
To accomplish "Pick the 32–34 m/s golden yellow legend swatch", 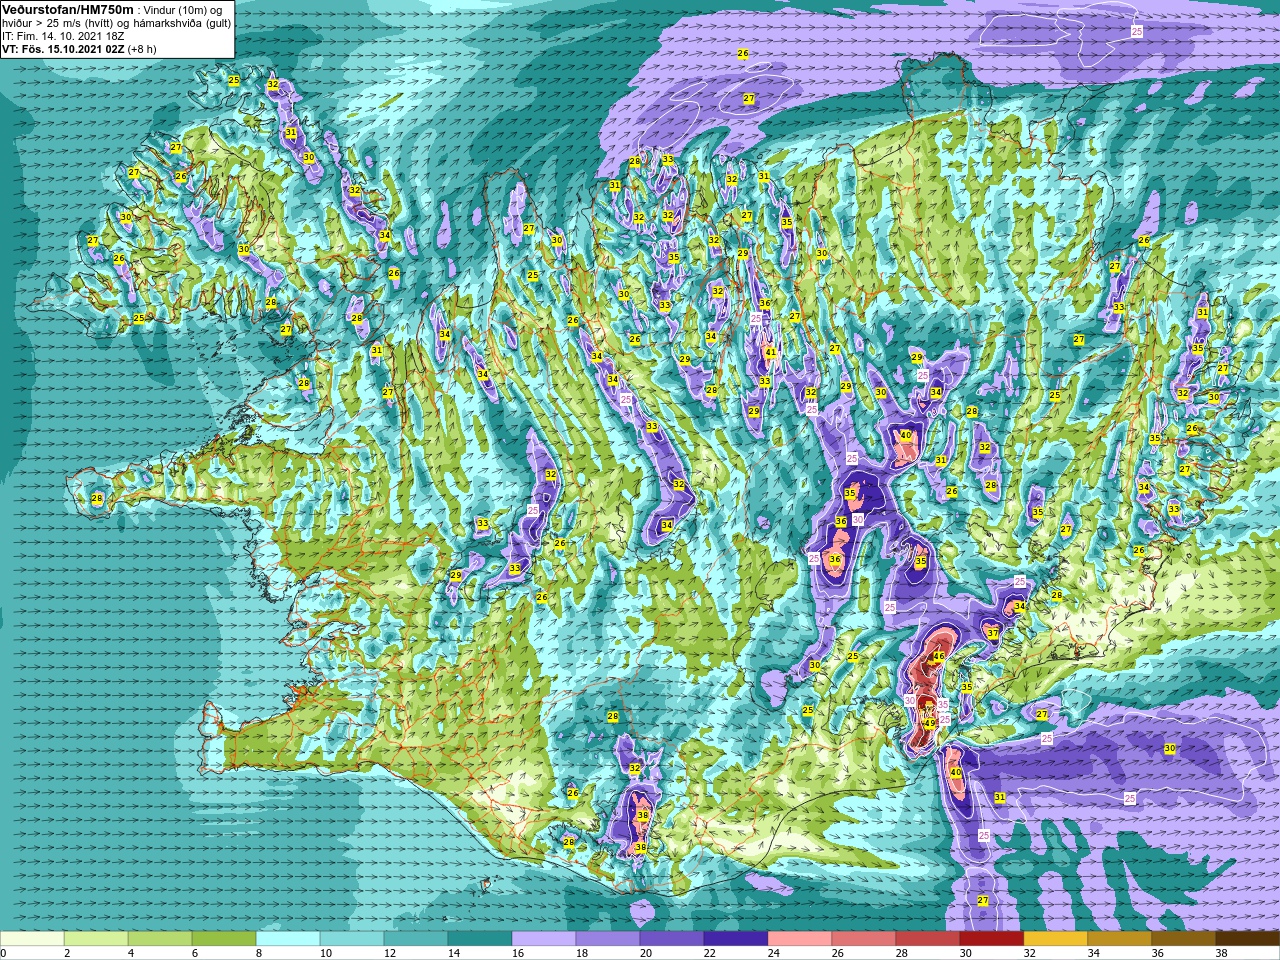I will click(x=1056, y=938).
